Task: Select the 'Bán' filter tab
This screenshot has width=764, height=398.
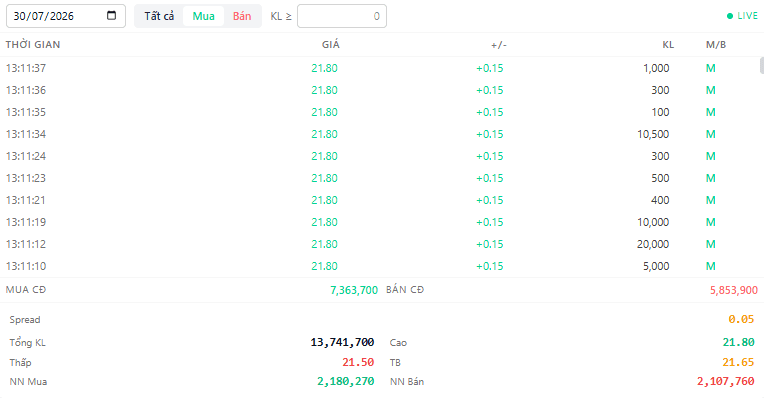Action: coord(242,16)
